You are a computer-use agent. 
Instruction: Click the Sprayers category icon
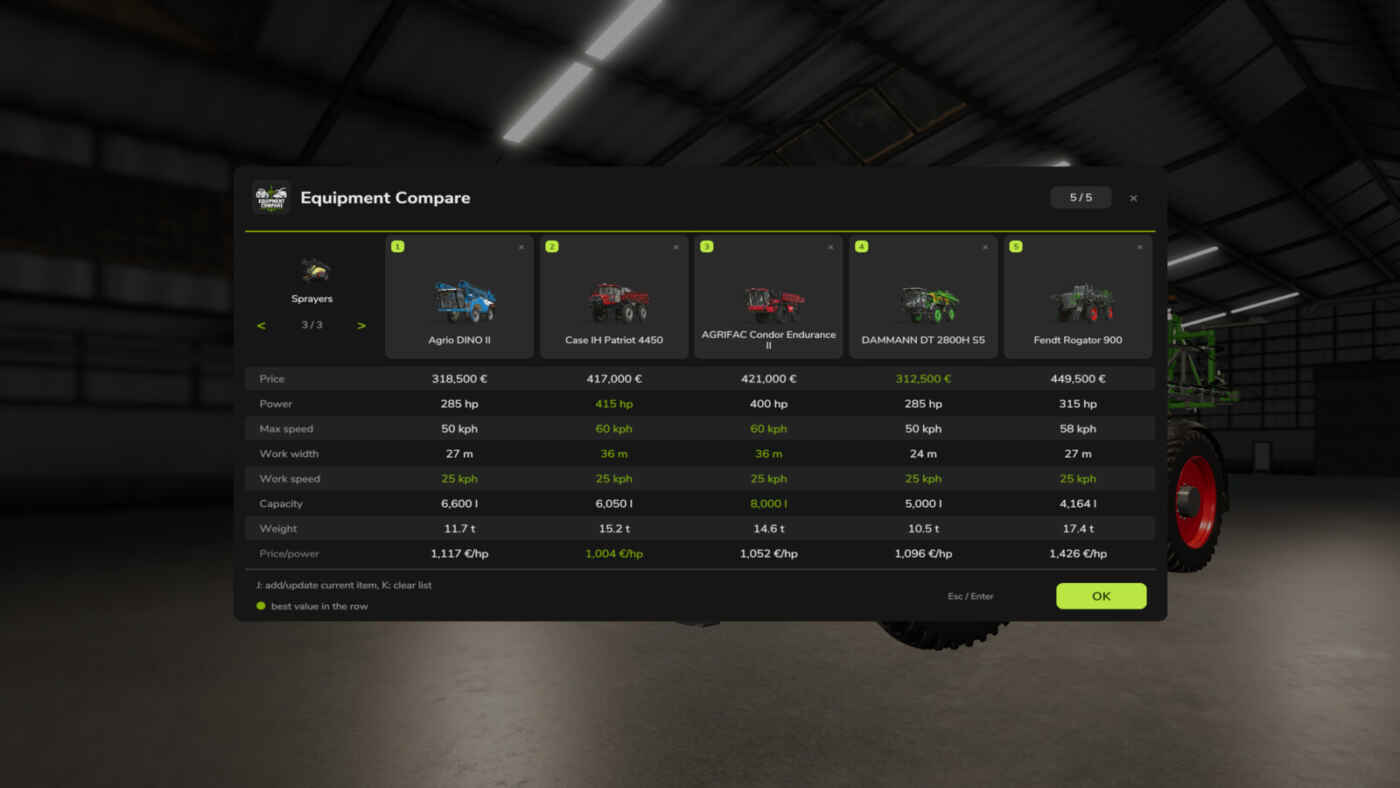[315, 270]
